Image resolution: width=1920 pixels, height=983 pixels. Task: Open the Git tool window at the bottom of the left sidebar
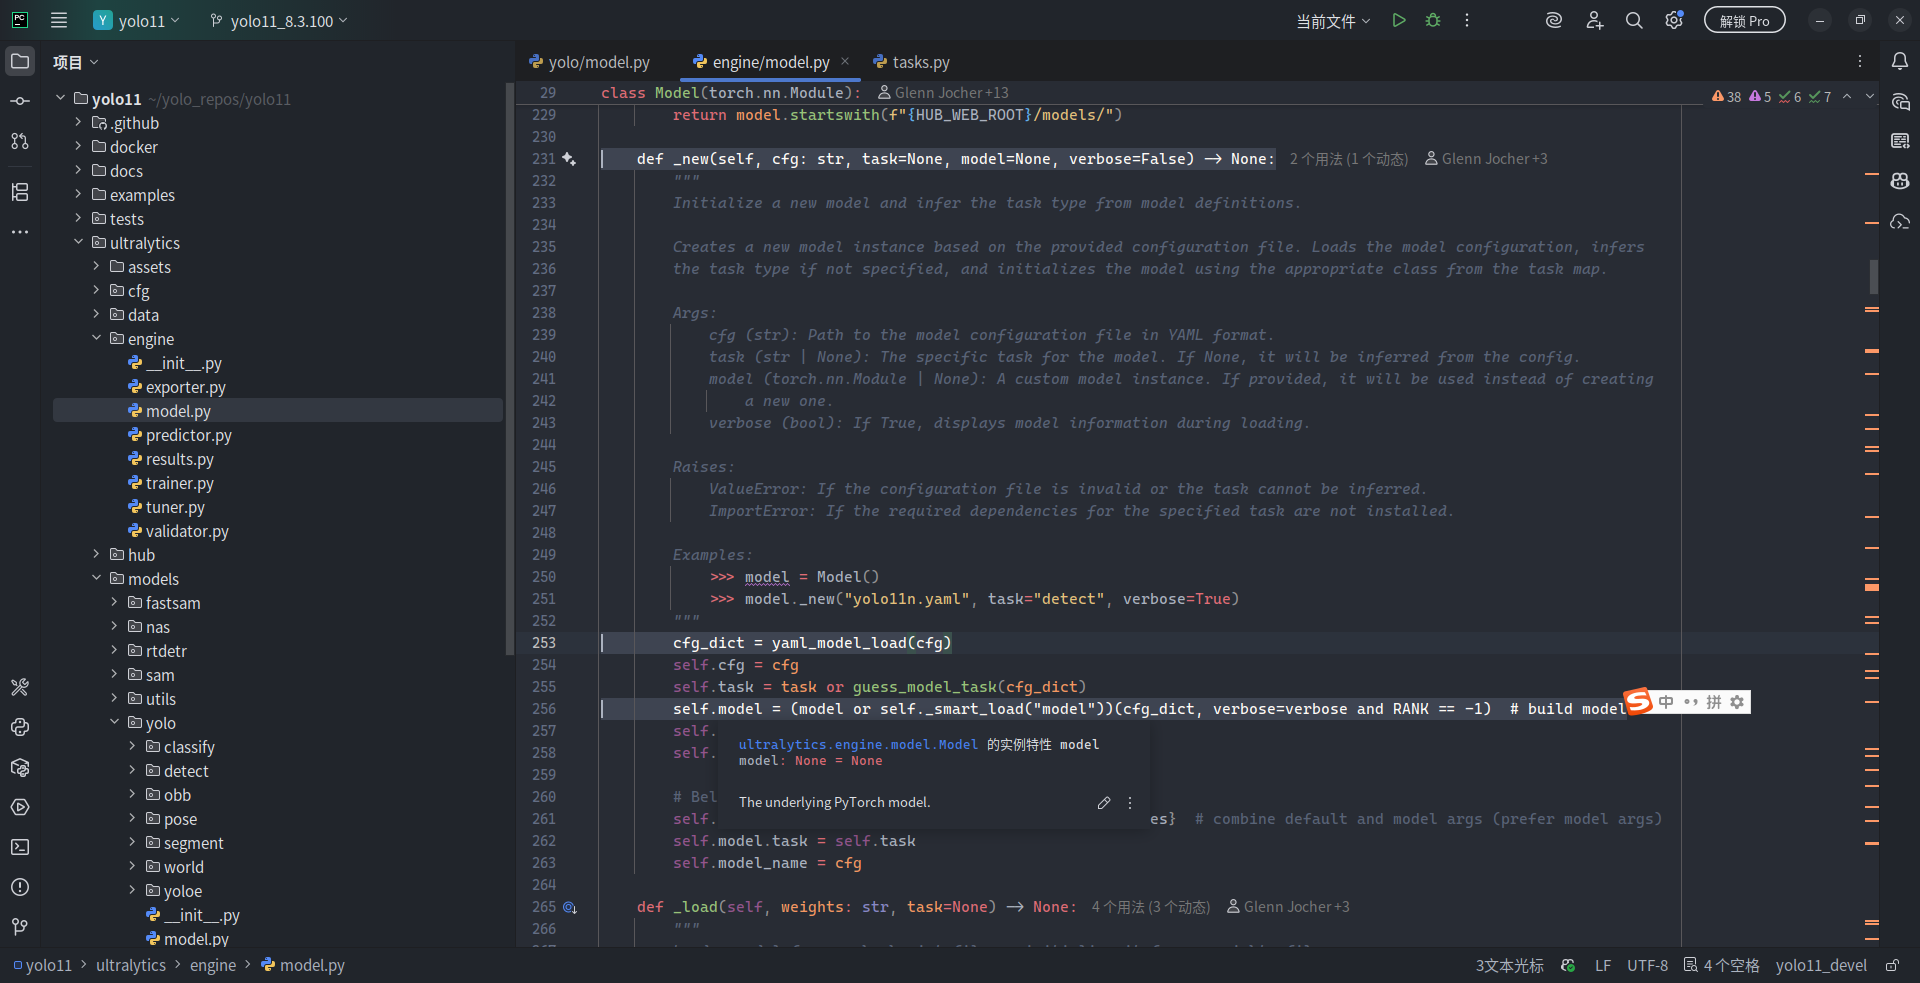20,927
